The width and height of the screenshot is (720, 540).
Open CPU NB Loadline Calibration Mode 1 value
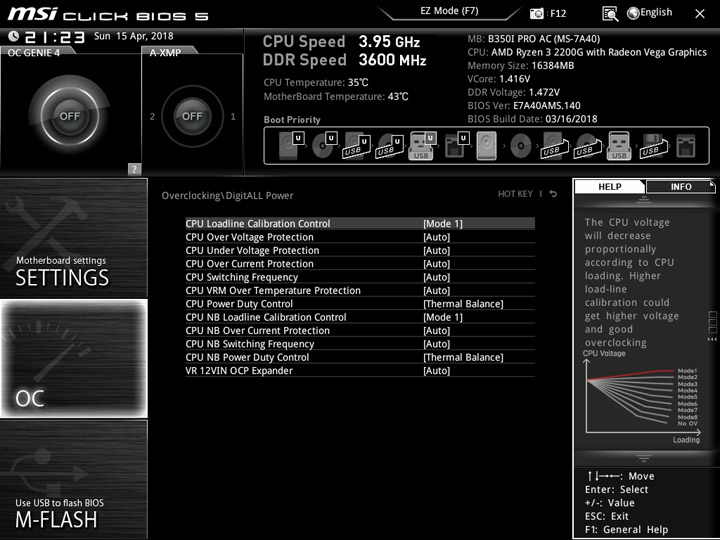pyautogui.click(x=443, y=317)
